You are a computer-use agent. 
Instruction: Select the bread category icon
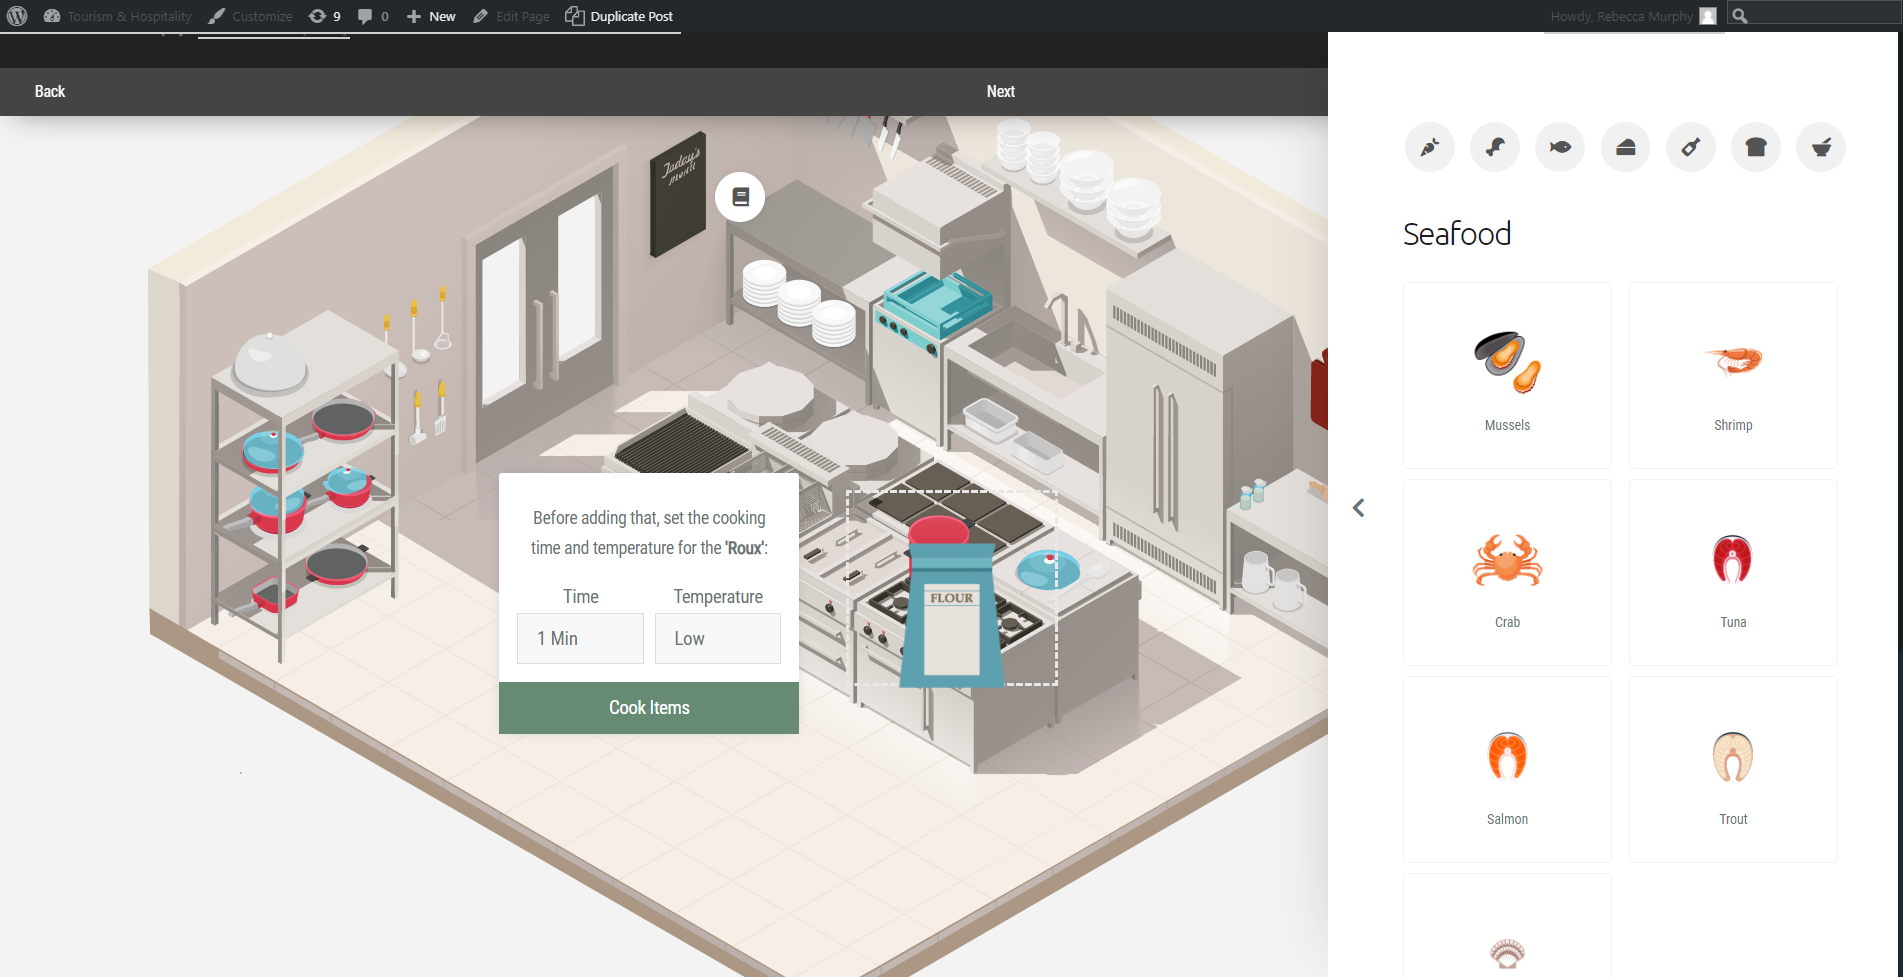pyautogui.click(x=1756, y=148)
